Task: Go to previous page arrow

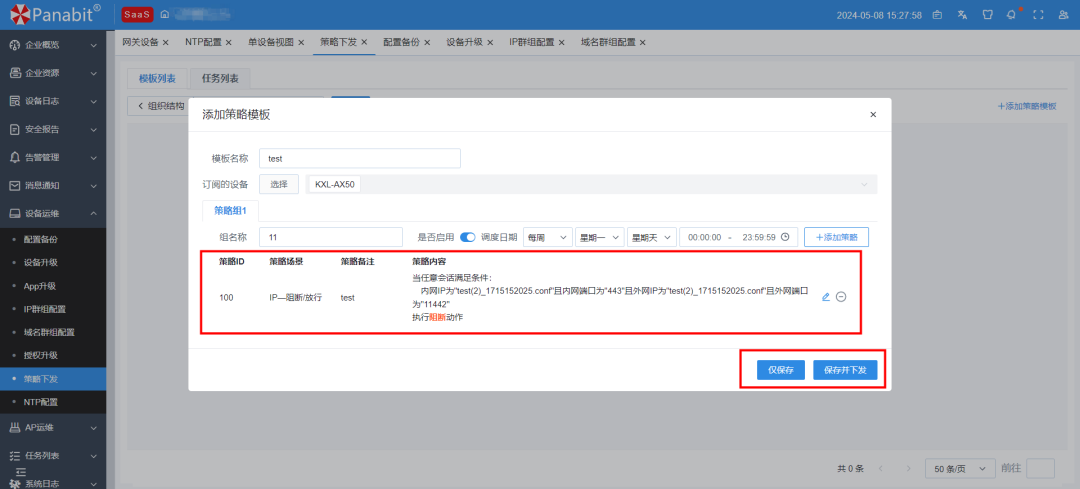Action: point(880,468)
